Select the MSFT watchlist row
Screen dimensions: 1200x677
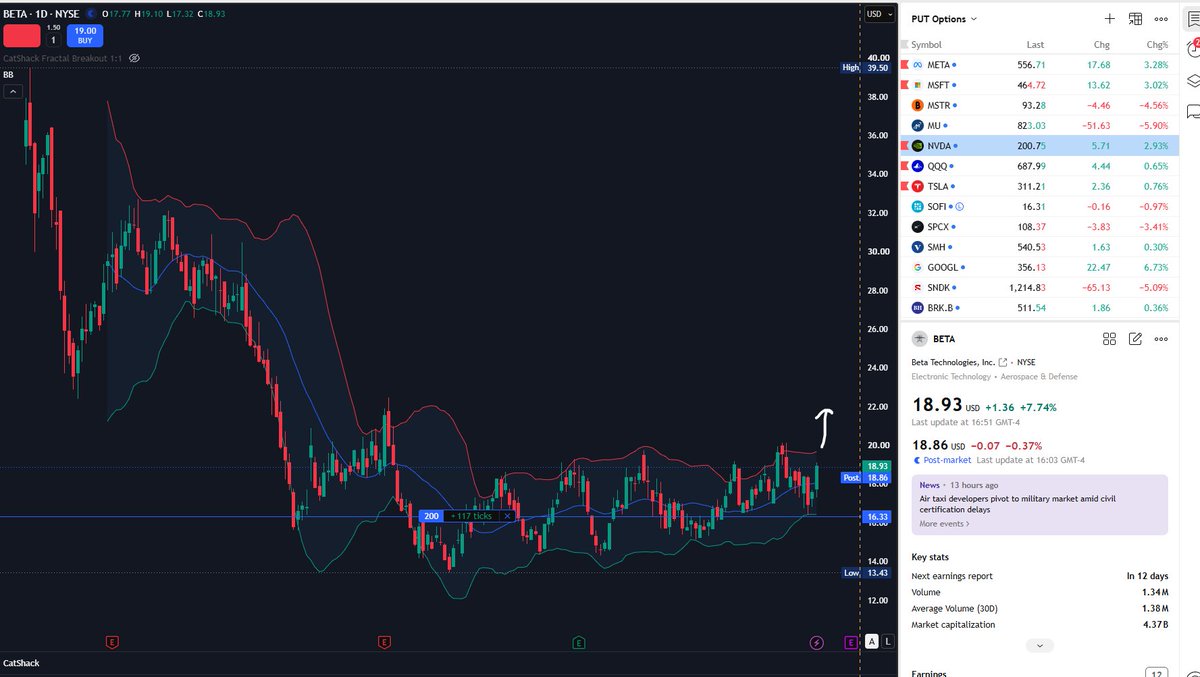pyautogui.click(x=1040, y=85)
